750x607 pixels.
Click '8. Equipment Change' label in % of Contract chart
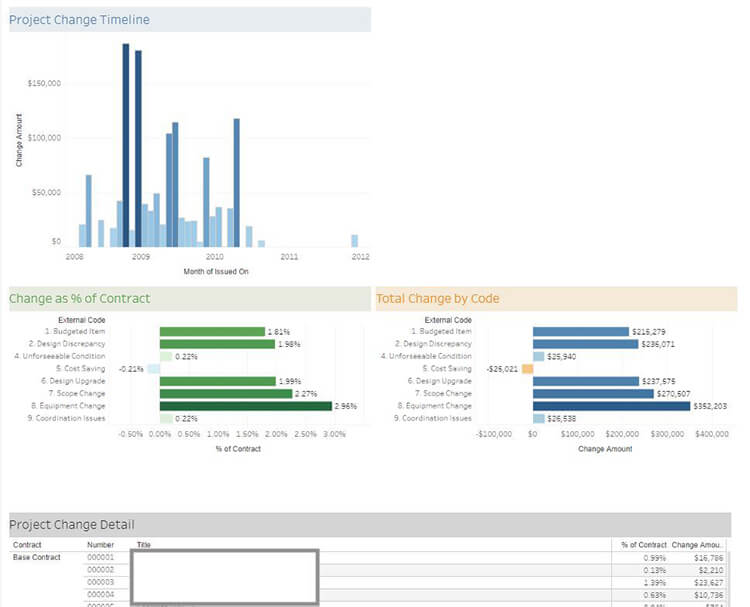[68, 406]
